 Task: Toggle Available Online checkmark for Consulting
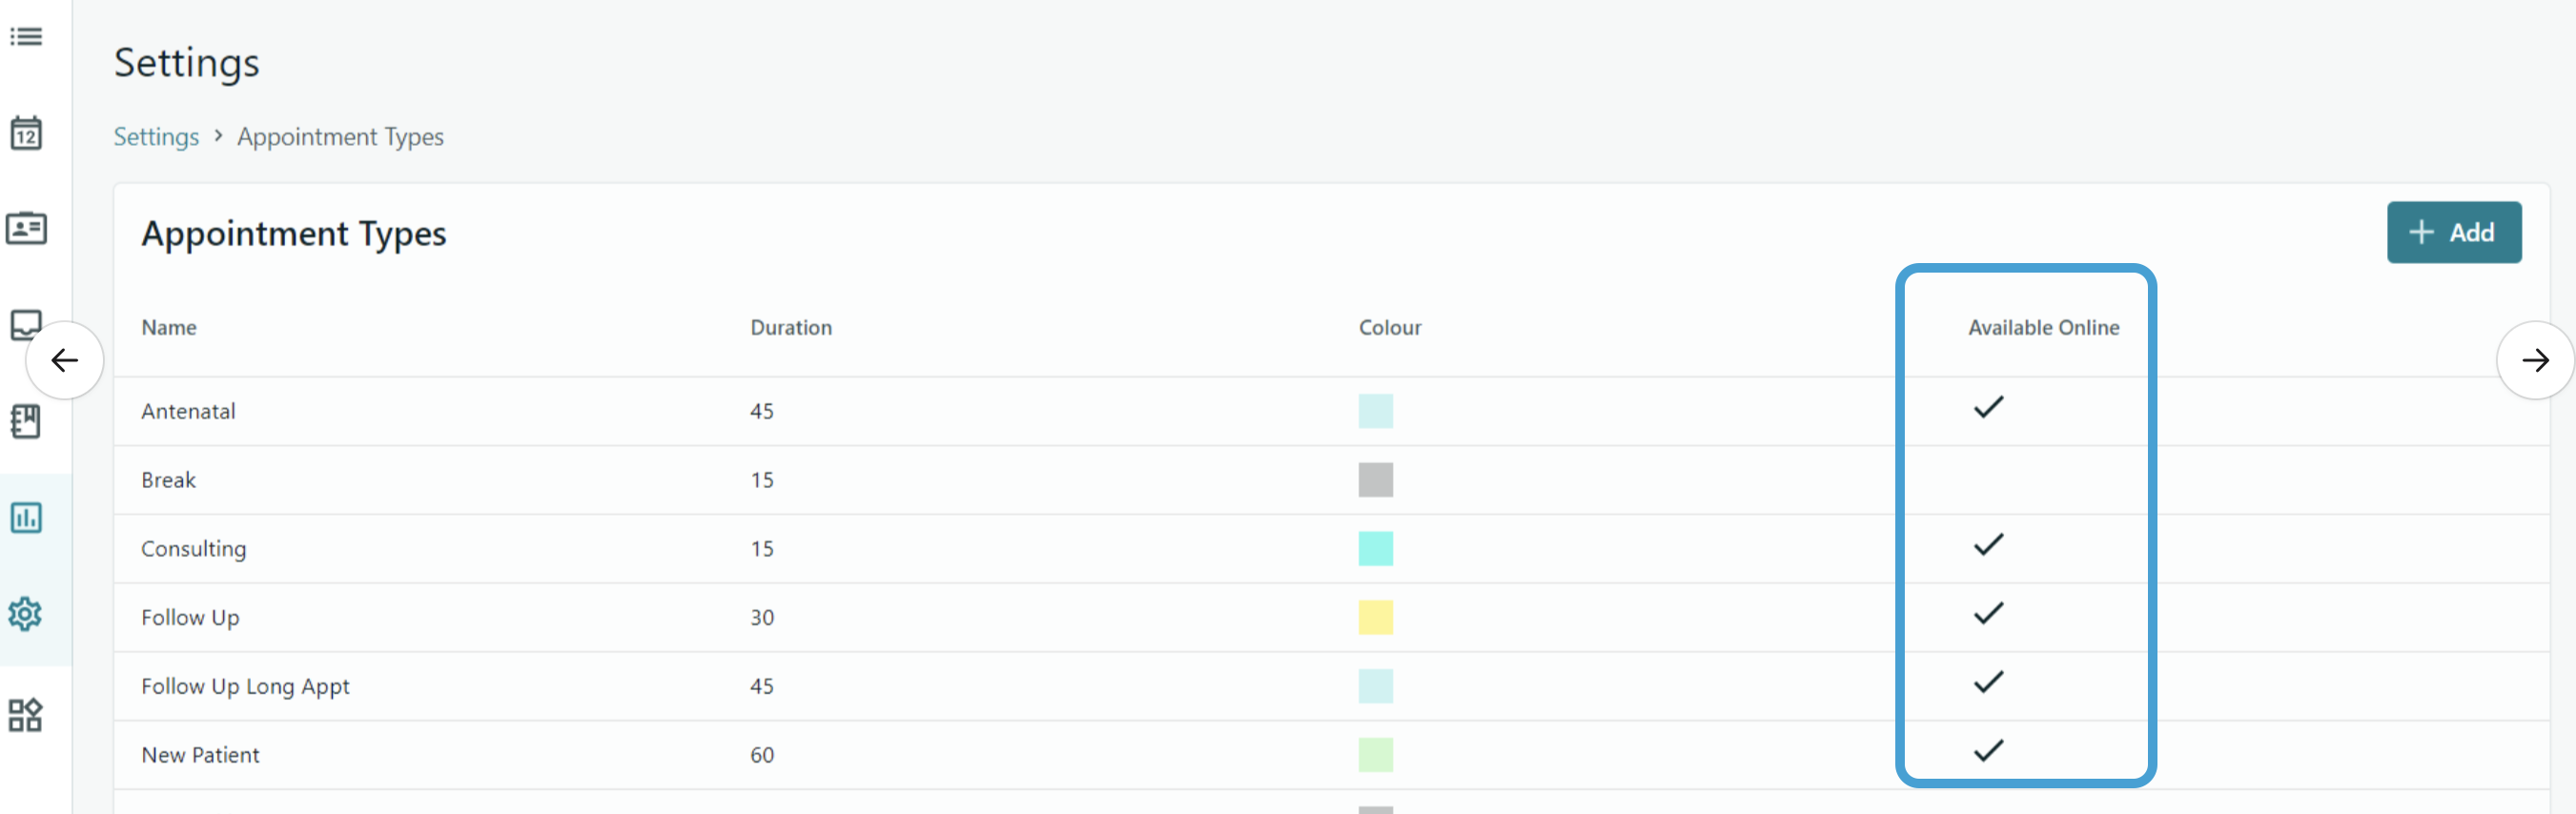[1988, 545]
